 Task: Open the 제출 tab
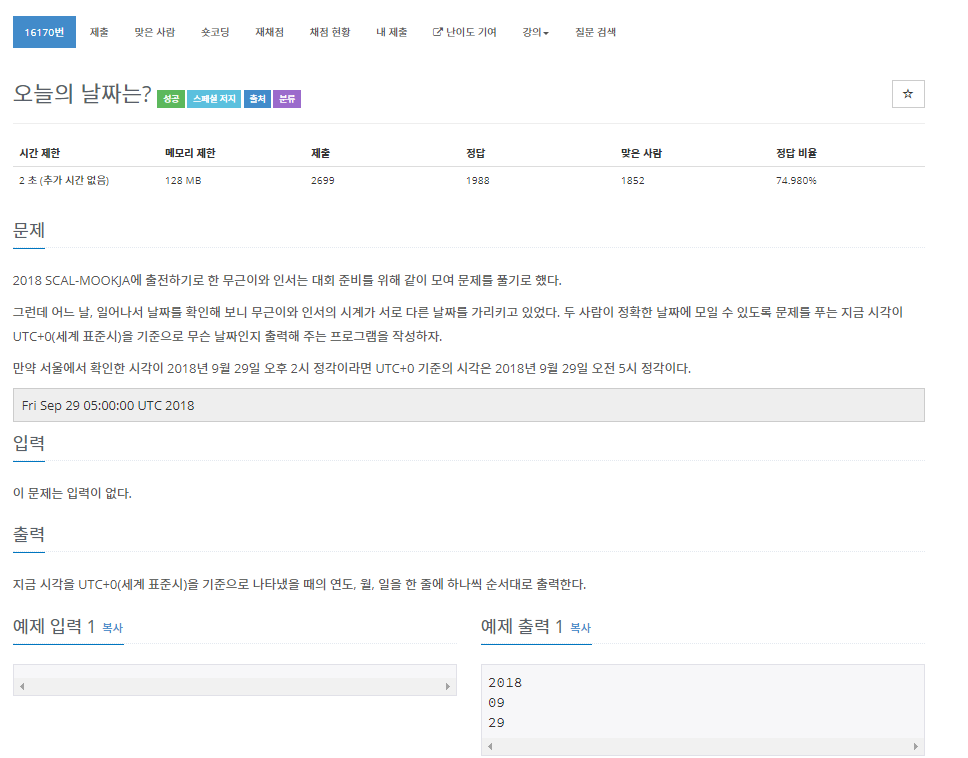point(99,32)
